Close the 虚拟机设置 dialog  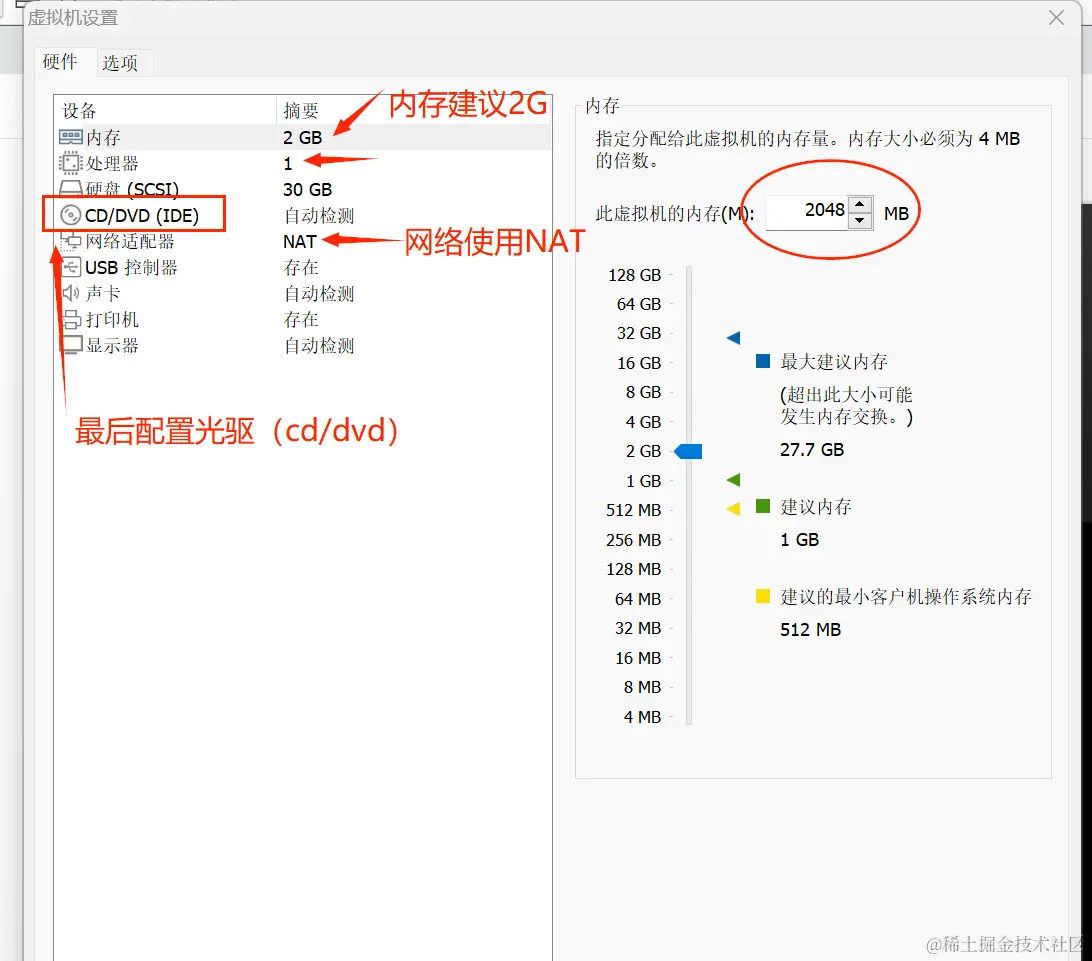point(1056,17)
